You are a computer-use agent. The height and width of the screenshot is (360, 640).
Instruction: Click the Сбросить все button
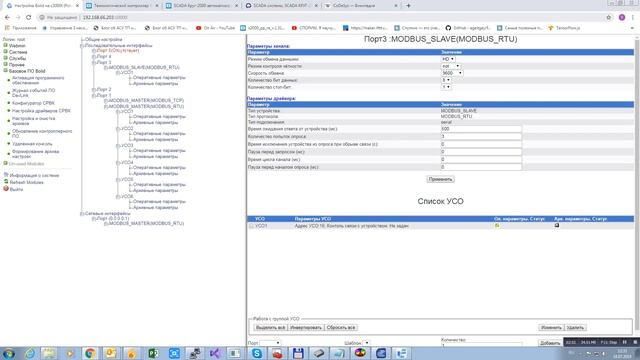[341, 327]
